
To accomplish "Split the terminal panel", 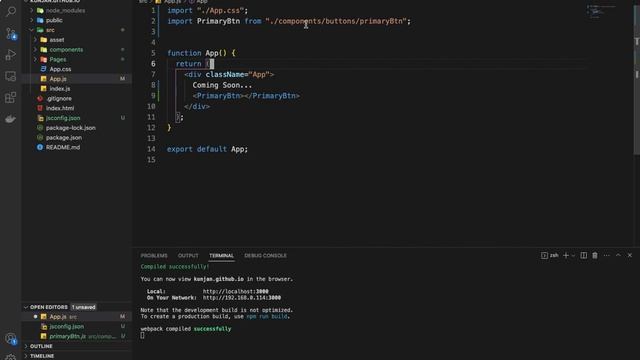I will tap(584, 256).
